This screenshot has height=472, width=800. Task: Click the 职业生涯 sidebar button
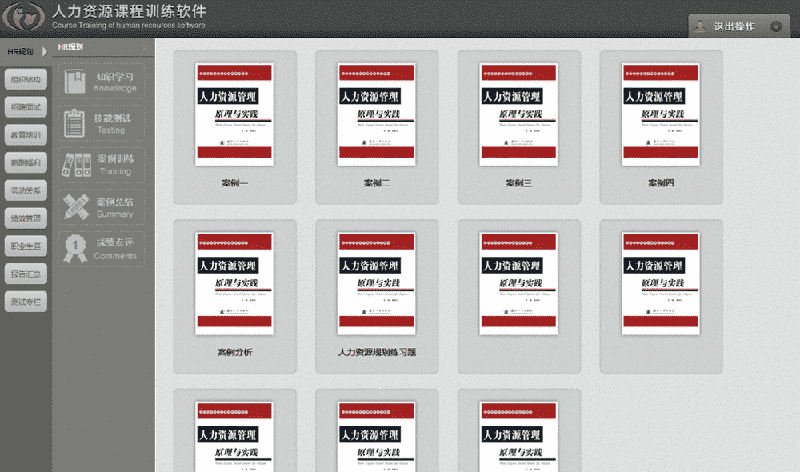(26, 246)
